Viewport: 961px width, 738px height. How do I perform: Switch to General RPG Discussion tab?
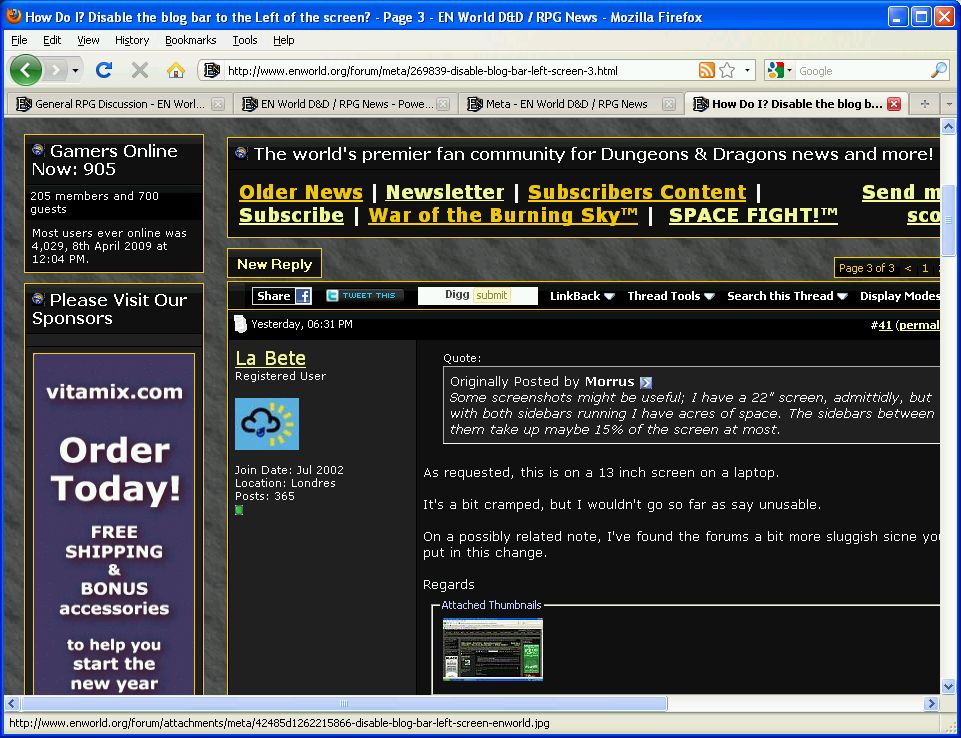click(x=118, y=104)
